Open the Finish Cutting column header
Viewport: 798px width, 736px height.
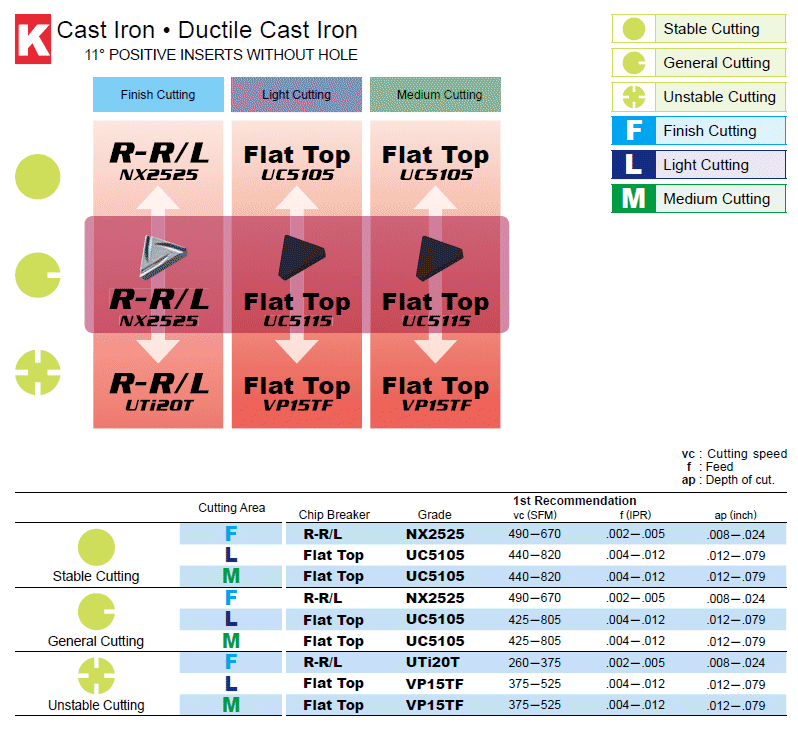pyautogui.click(x=158, y=95)
